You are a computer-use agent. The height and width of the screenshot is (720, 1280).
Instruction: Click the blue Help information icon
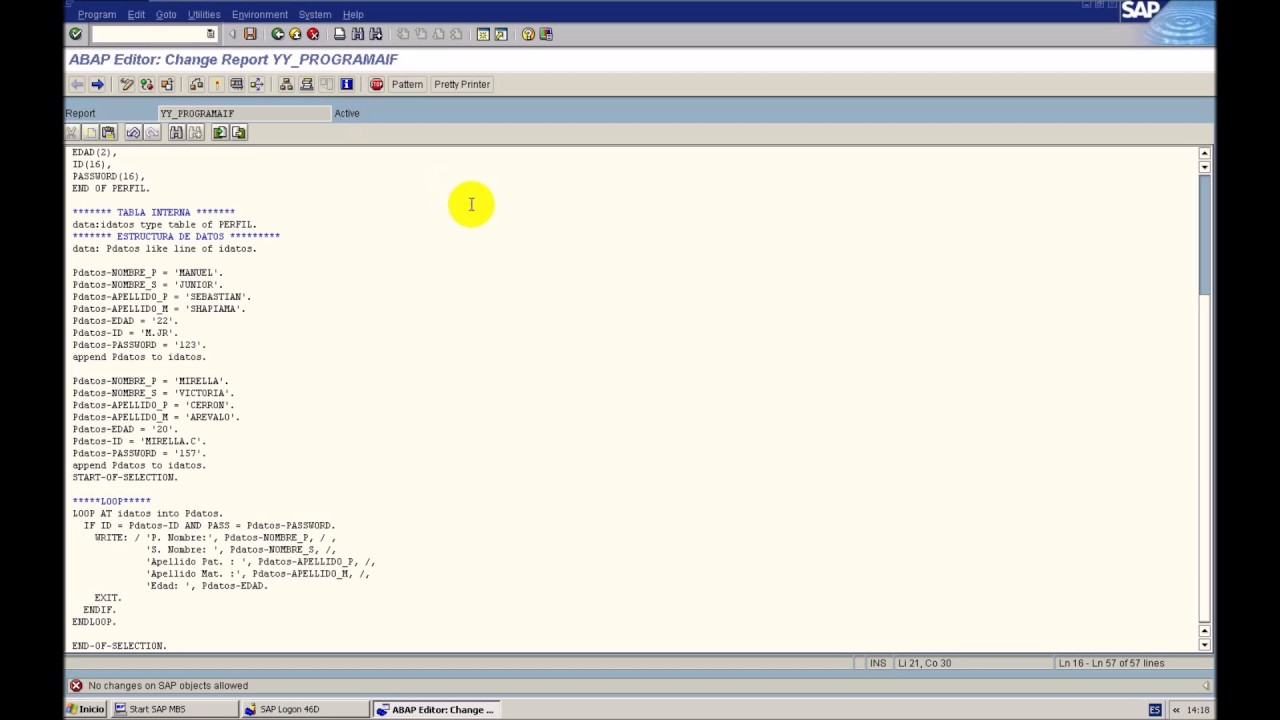click(x=346, y=84)
